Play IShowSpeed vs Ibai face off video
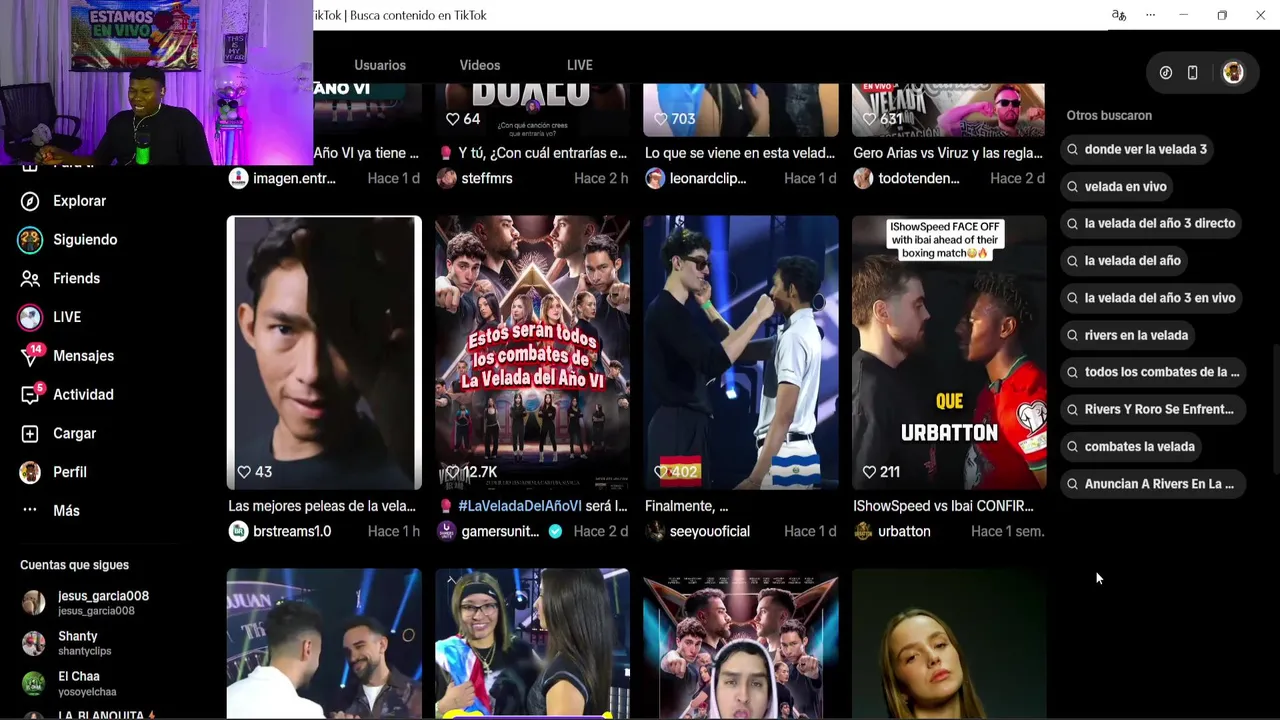The height and width of the screenshot is (720, 1280). pos(949,352)
